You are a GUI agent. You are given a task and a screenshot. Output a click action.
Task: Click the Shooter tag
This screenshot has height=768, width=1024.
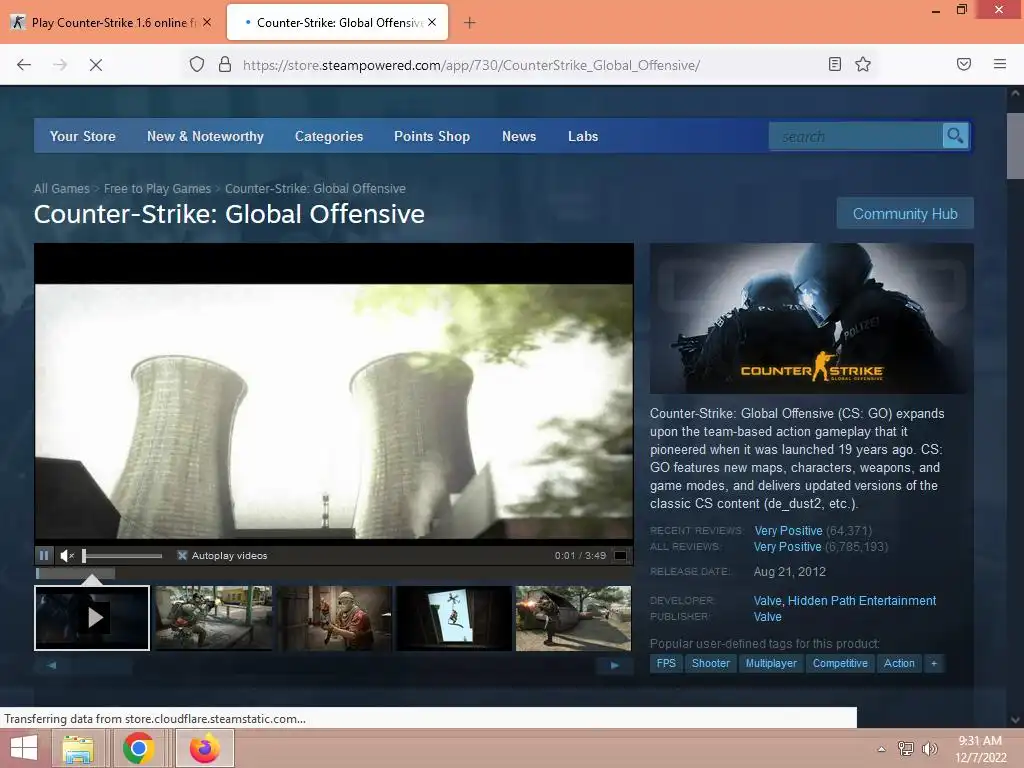coord(711,664)
